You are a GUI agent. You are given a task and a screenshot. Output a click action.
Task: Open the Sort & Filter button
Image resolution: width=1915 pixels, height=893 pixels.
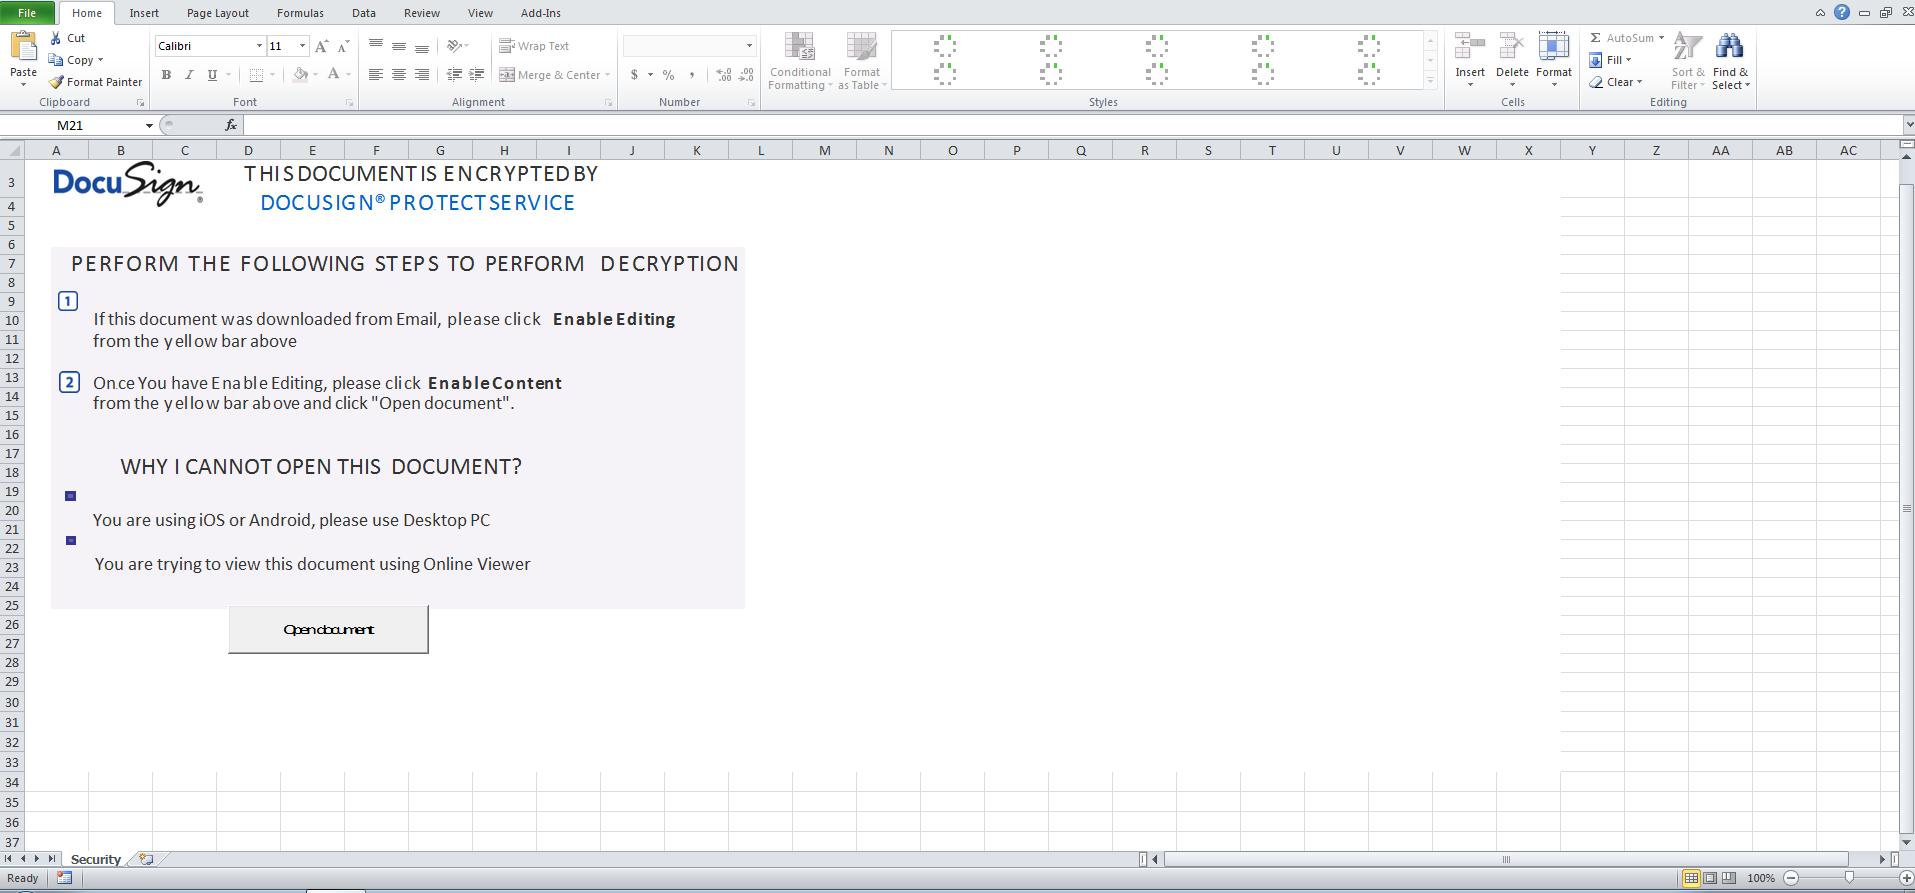(1688, 62)
